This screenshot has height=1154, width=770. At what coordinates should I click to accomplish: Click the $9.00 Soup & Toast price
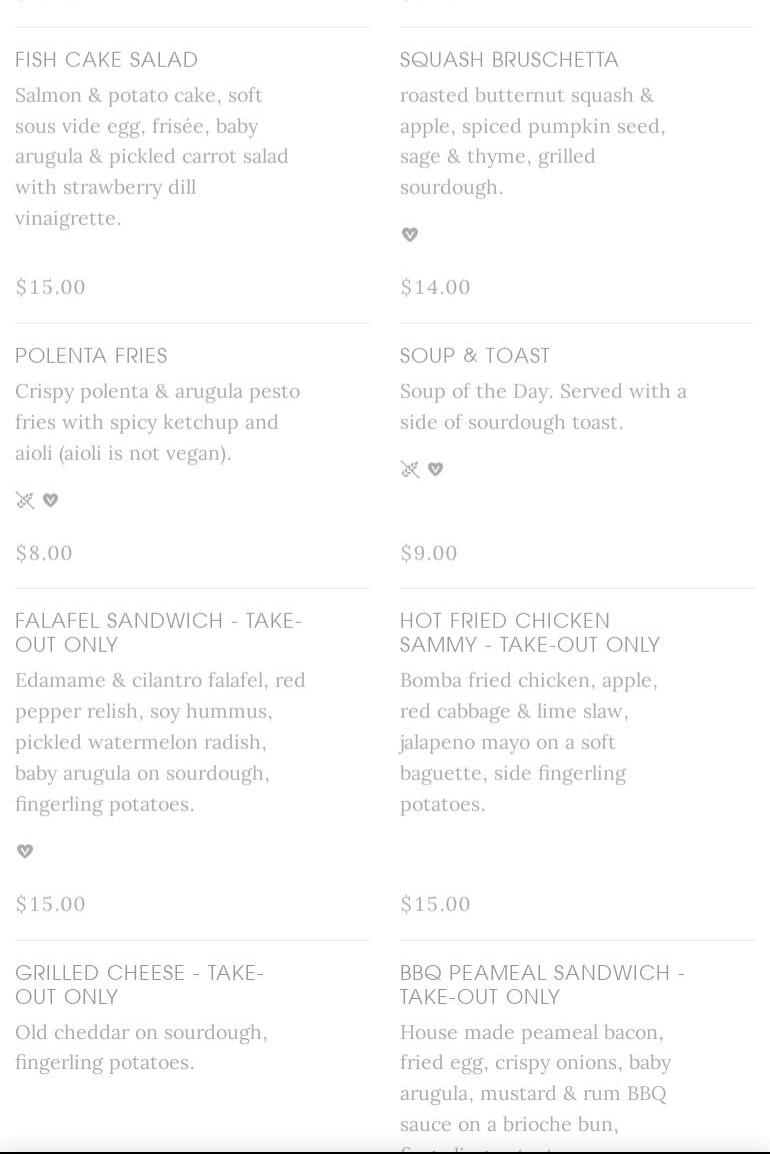click(429, 553)
